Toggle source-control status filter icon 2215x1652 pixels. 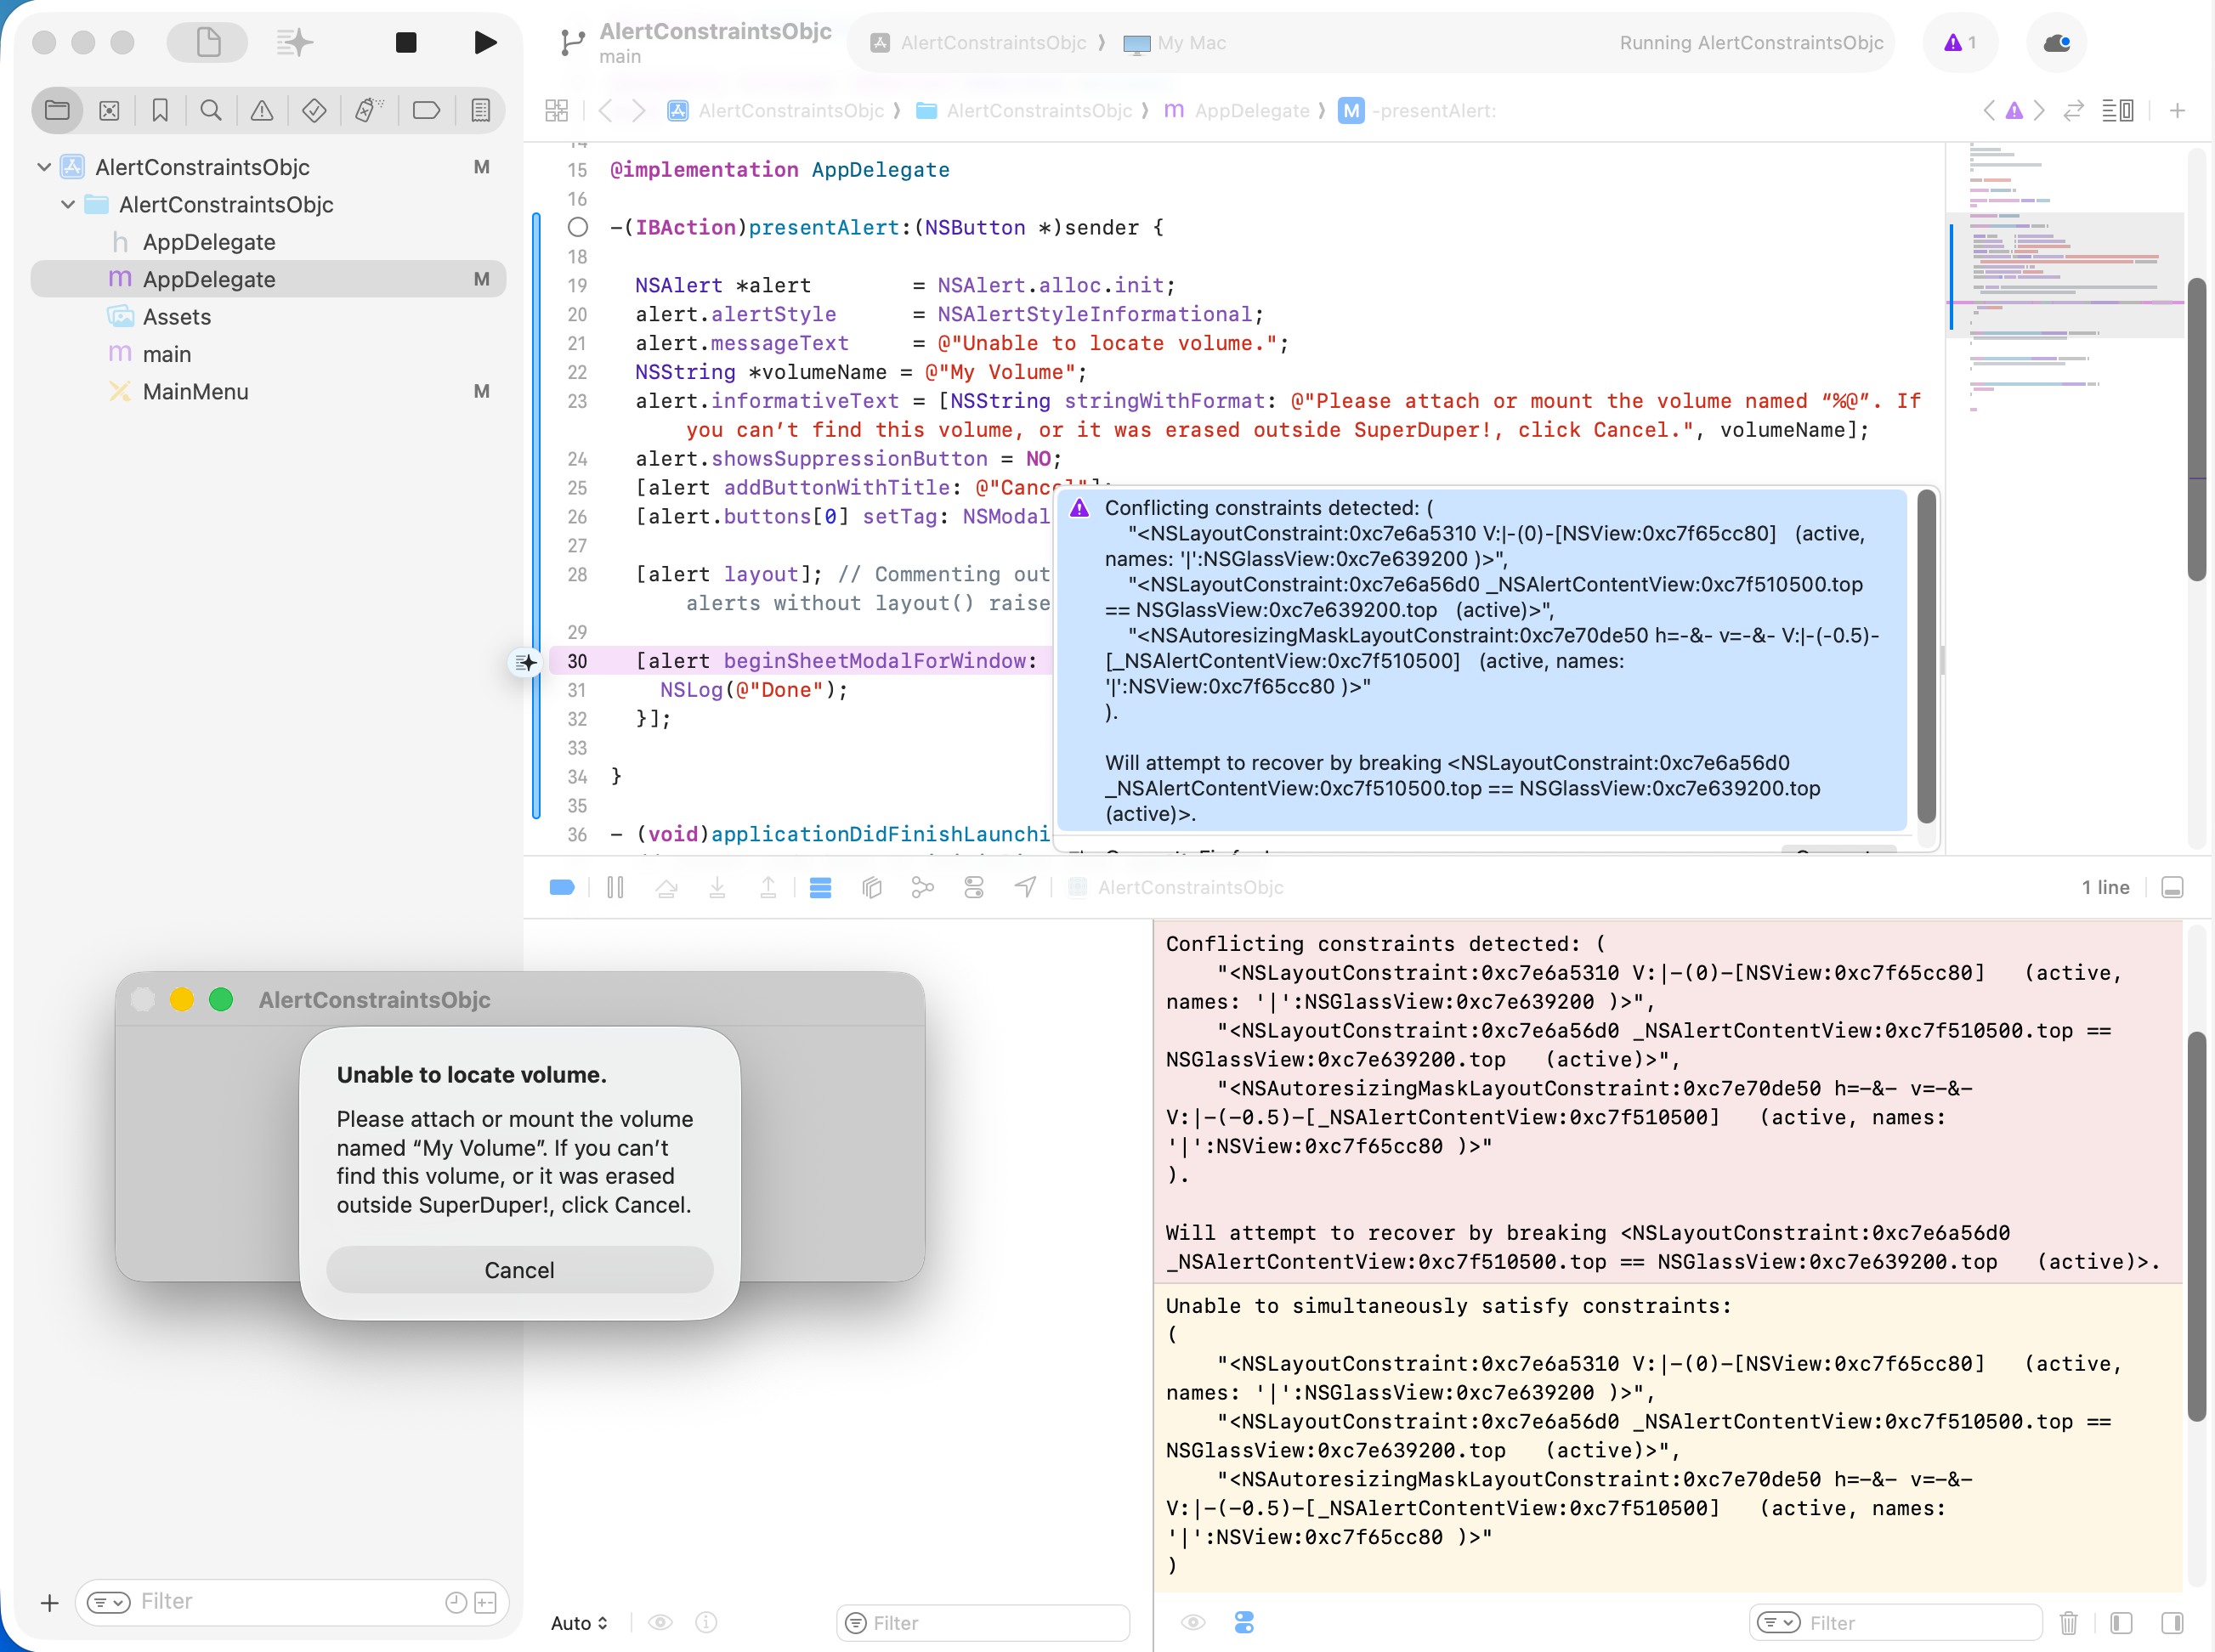point(486,1602)
